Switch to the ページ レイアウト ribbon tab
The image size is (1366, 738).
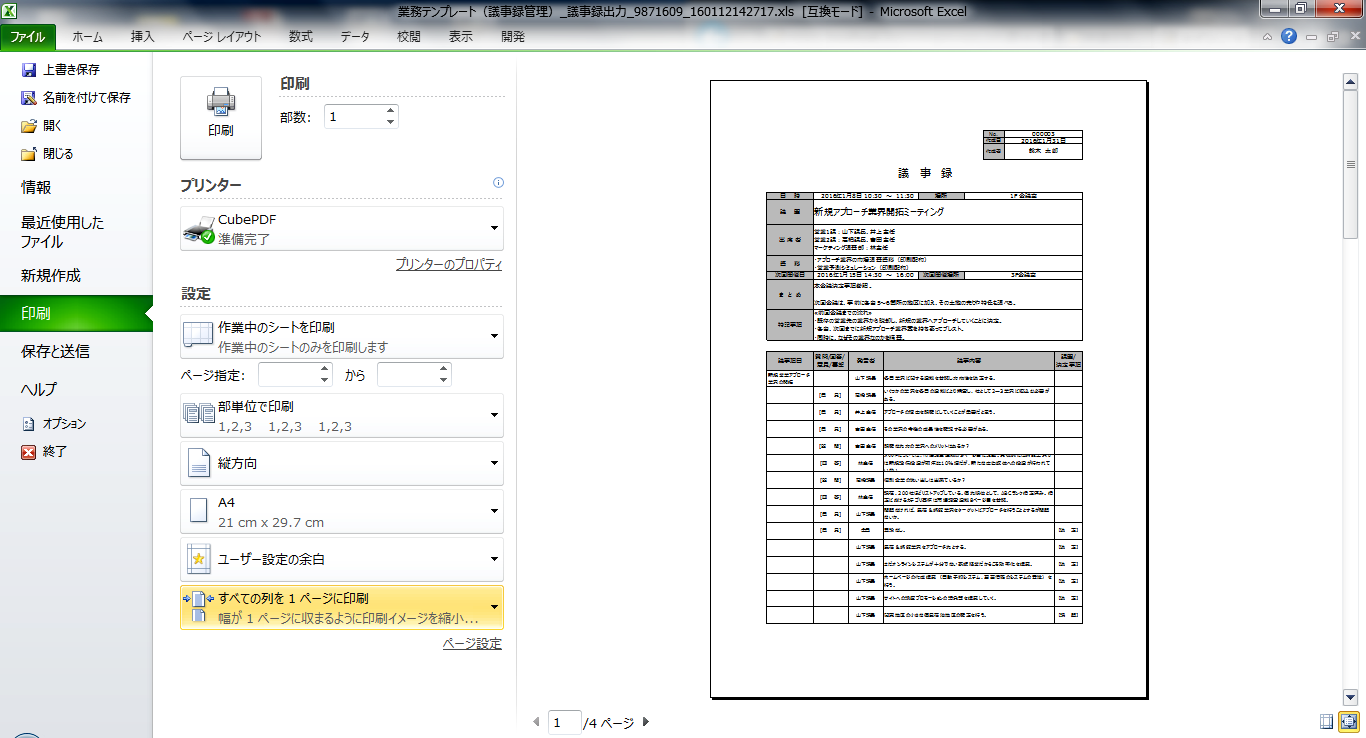click(x=222, y=37)
